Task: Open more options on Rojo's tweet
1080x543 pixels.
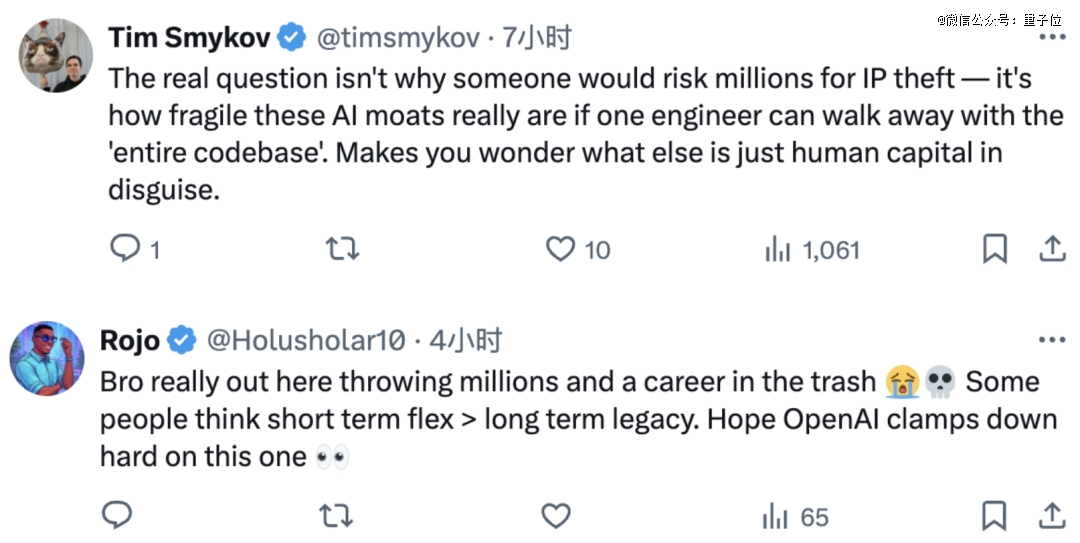Action: [x=1051, y=340]
